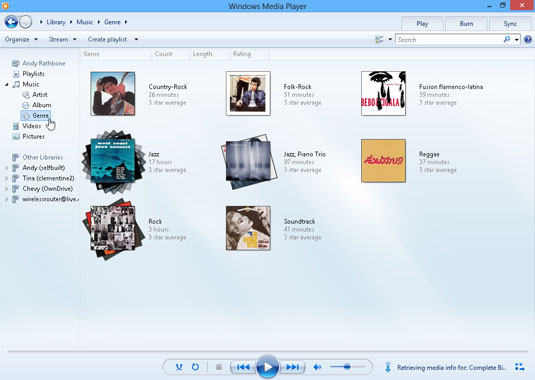
Task: Click the Create playlist button
Action: (x=107, y=40)
